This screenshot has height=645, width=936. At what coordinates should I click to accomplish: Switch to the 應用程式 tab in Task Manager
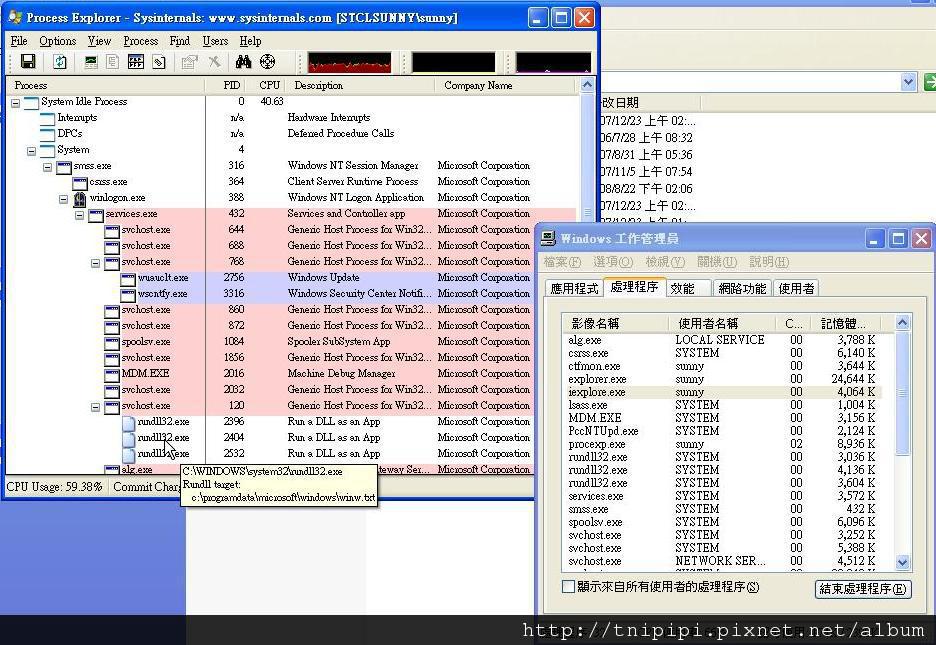[574, 289]
